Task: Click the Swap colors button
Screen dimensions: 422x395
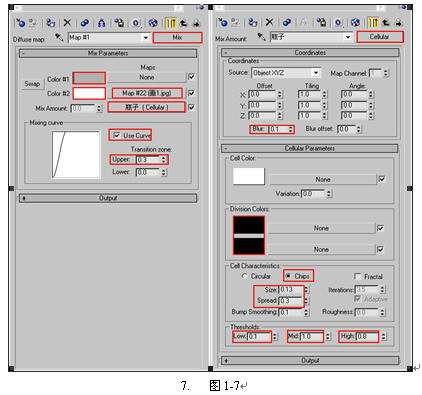Action: (32, 84)
